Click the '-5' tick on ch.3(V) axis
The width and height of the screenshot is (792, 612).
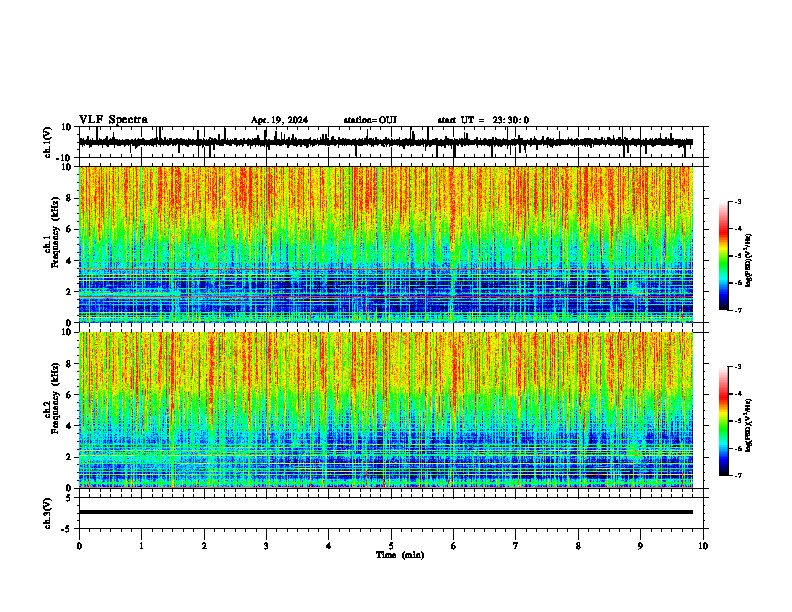pyautogui.click(x=66, y=528)
